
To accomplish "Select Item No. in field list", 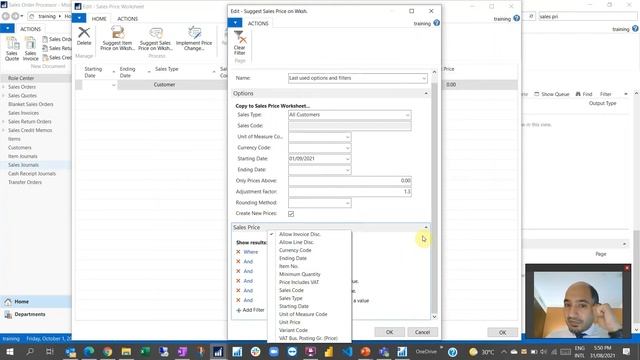I will tap(289, 266).
